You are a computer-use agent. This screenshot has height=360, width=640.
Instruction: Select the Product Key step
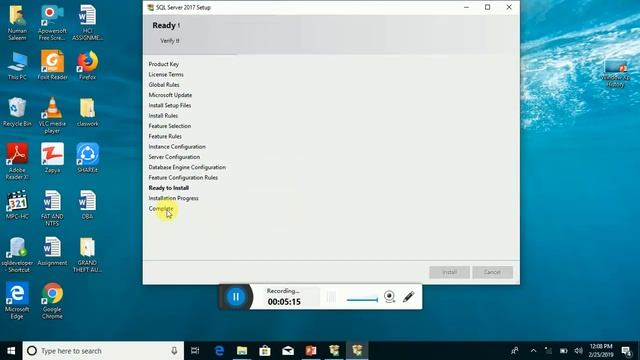164,64
